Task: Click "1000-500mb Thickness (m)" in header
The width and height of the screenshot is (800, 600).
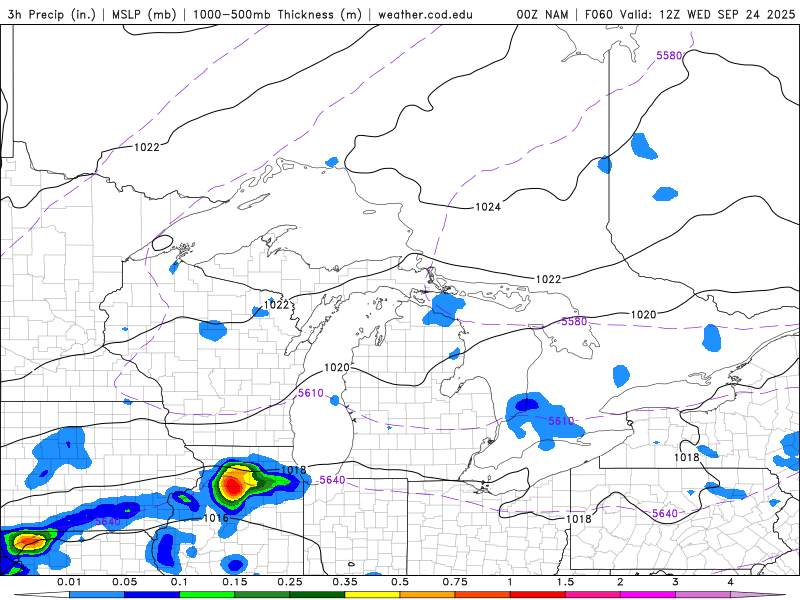Action: (277, 14)
